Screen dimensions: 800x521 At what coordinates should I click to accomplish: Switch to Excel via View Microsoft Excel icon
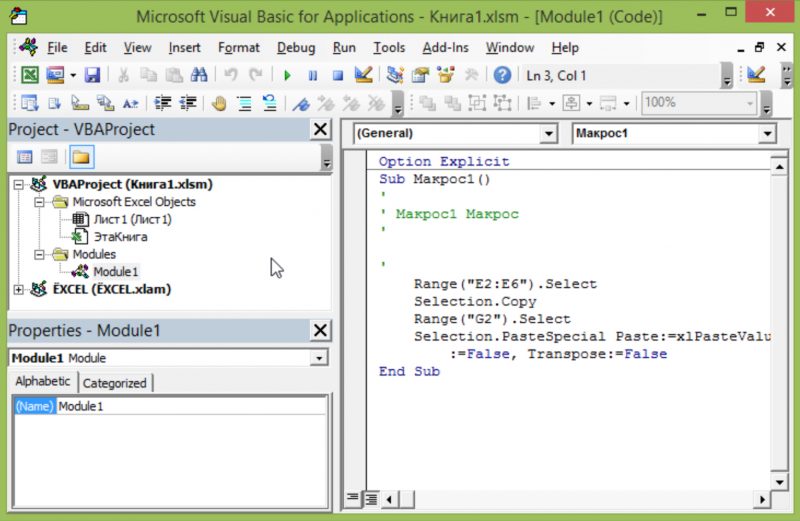coord(30,76)
